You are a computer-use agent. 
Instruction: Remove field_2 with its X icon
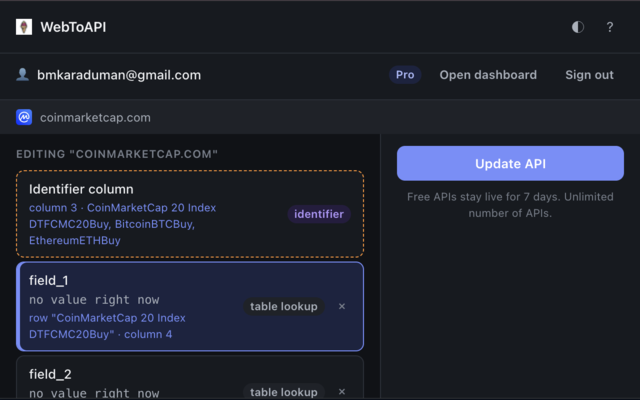(x=342, y=392)
